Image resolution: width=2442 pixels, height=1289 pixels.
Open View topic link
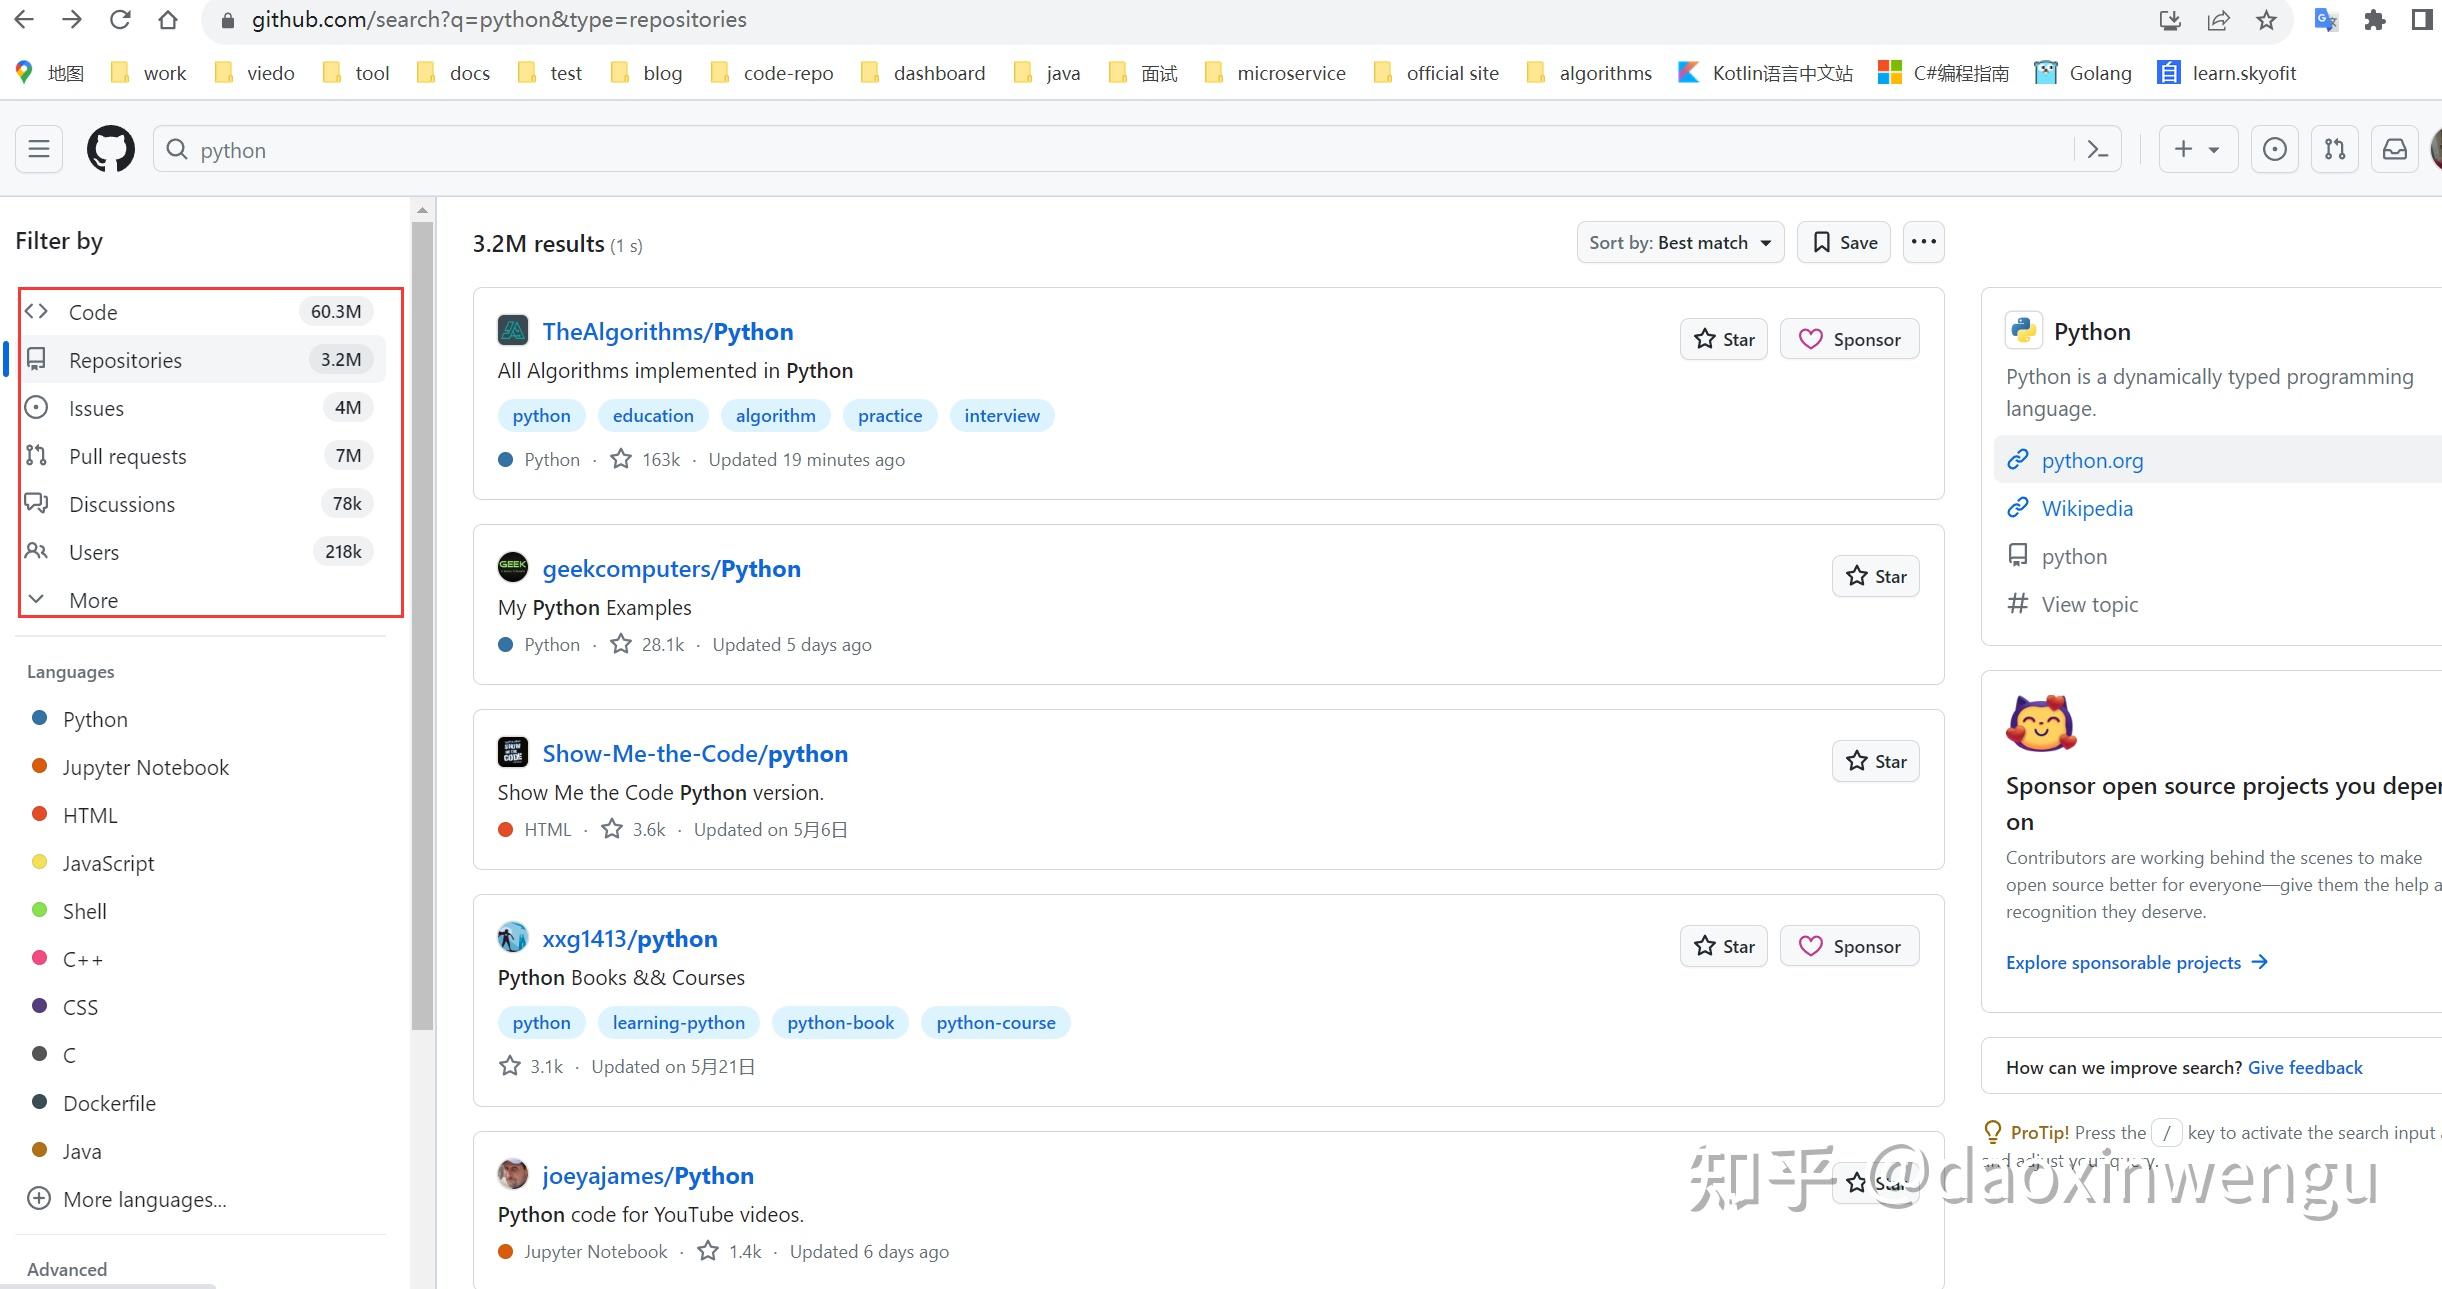[2090, 604]
